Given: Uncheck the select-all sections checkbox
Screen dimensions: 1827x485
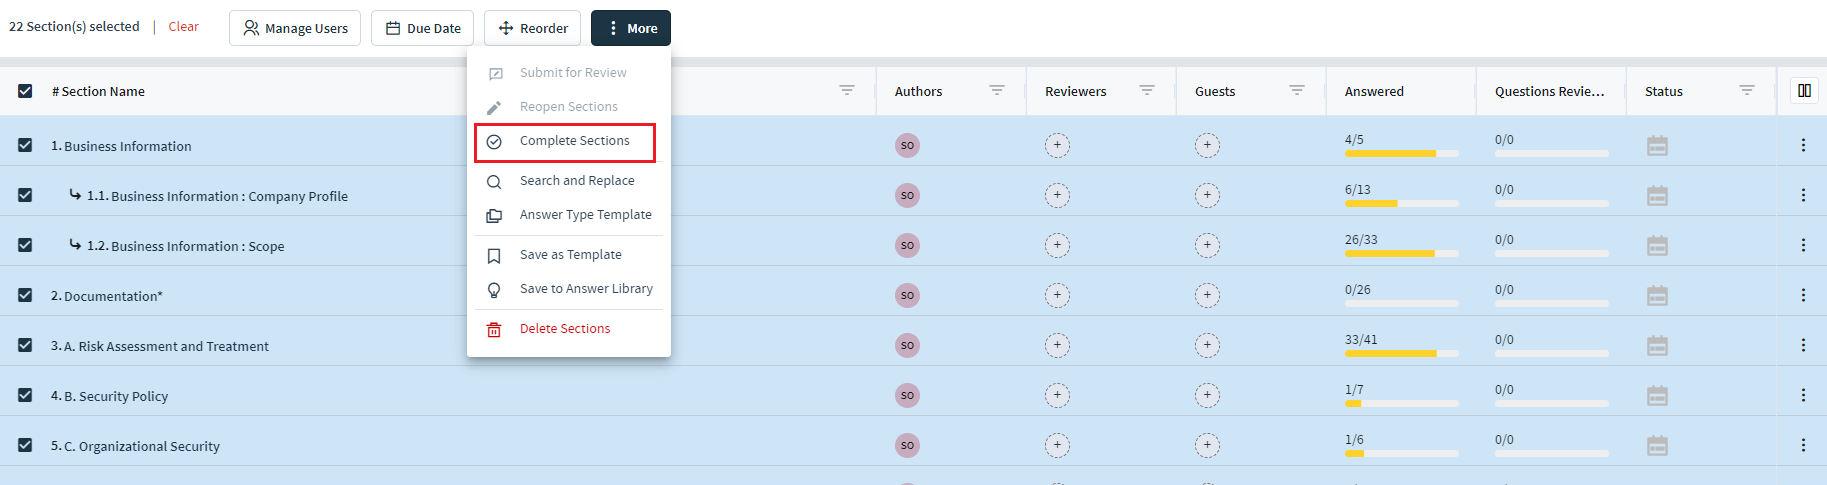Looking at the screenshot, I should [25, 91].
